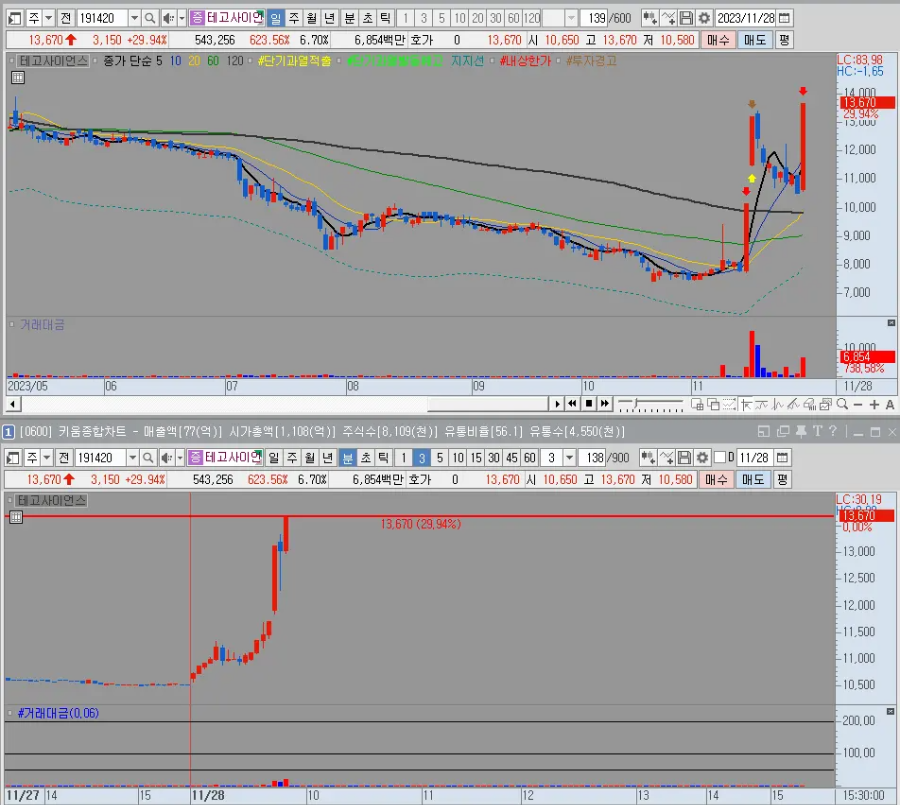Image resolution: width=900 pixels, height=805 pixels.
Task: Toggle the left panel icon in the top chart toolbar
Action: pos(15,18)
